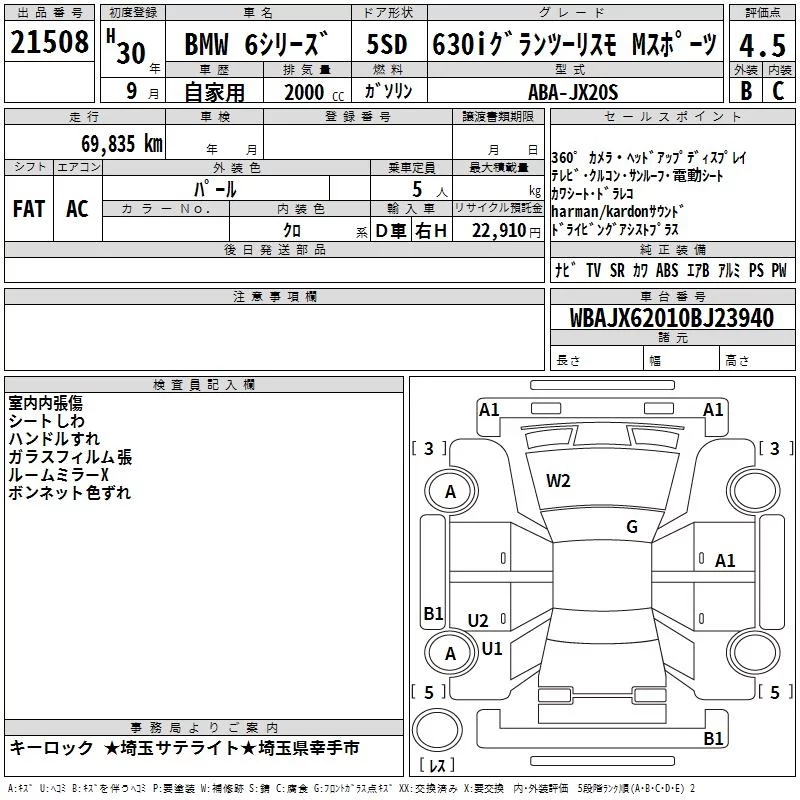The height and width of the screenshot is (800, 800).
Task: Click the 高さ height field
Action: coord(757,358)
